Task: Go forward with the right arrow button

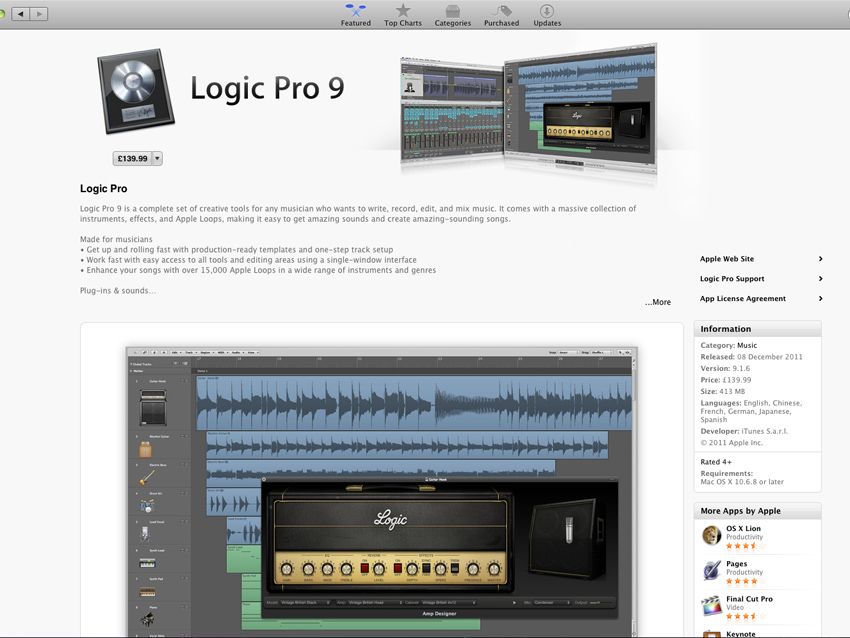Action: coord(38,14)
